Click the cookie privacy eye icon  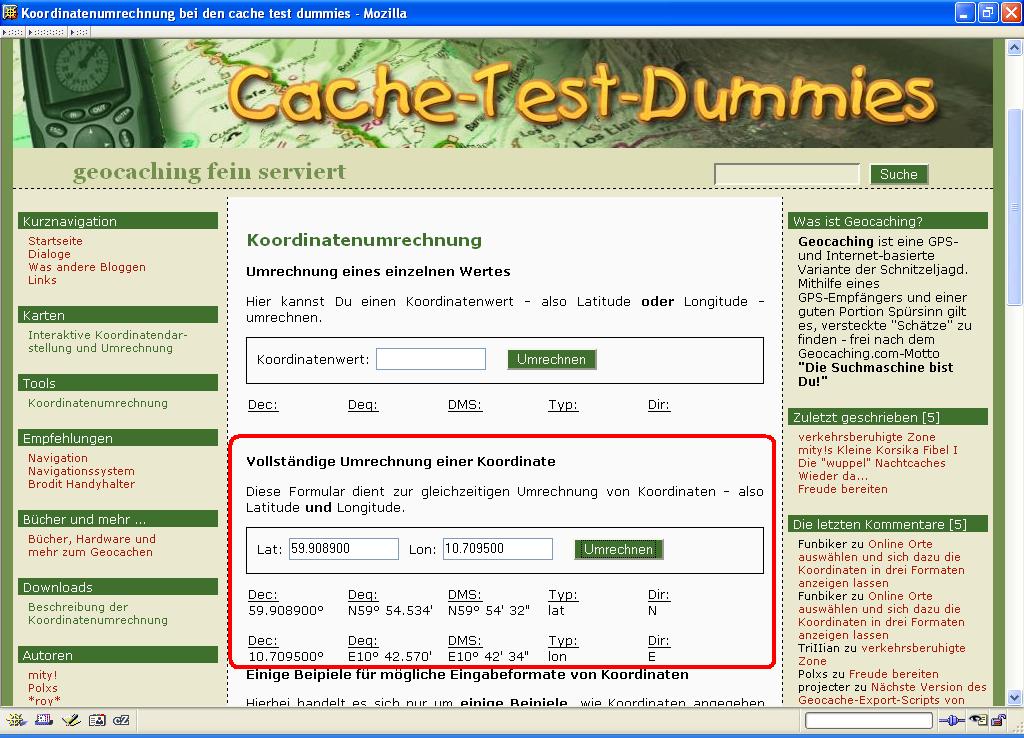pyautogui.click(x=978, y=720)
